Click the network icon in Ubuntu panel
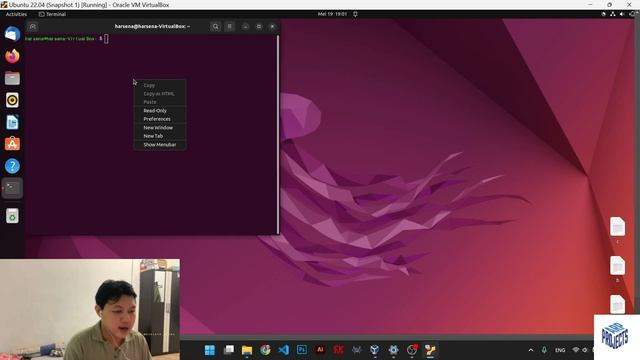Screen dimensions: 640x360 point(613,14)
